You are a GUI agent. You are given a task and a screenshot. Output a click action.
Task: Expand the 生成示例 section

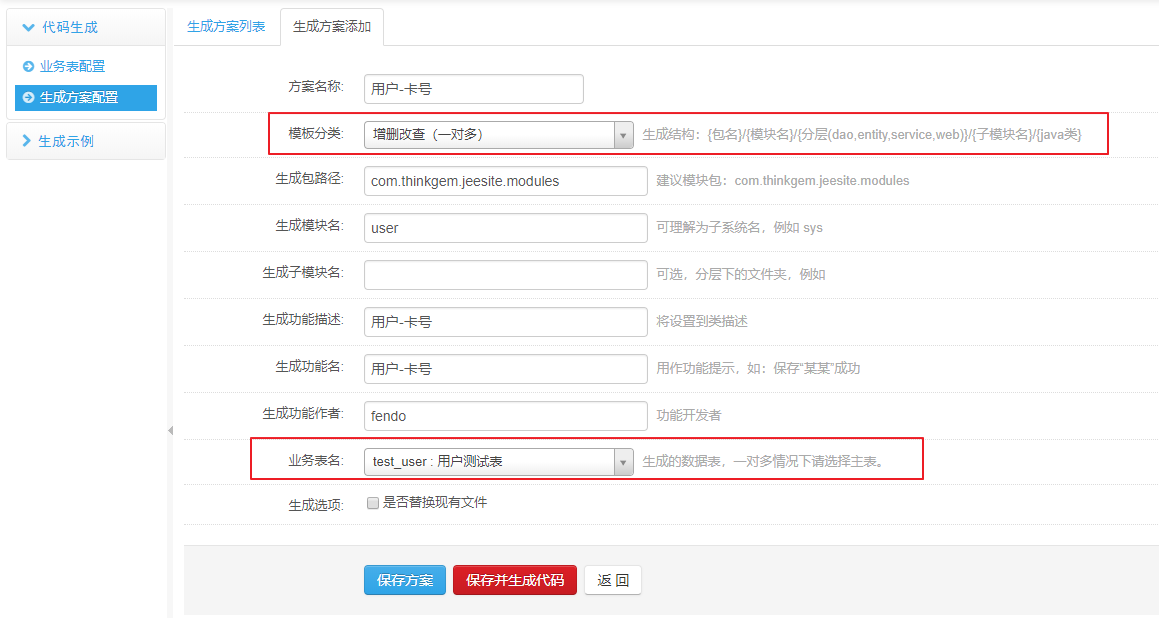coord(86,140)
